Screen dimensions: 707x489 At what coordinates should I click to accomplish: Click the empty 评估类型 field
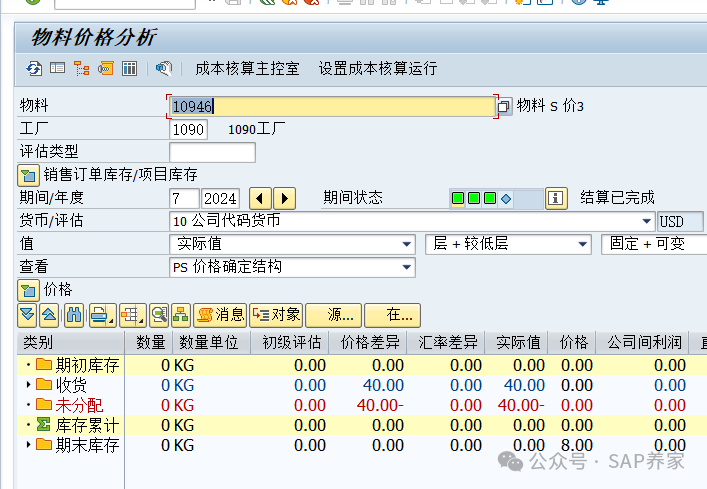click(212, 152)
